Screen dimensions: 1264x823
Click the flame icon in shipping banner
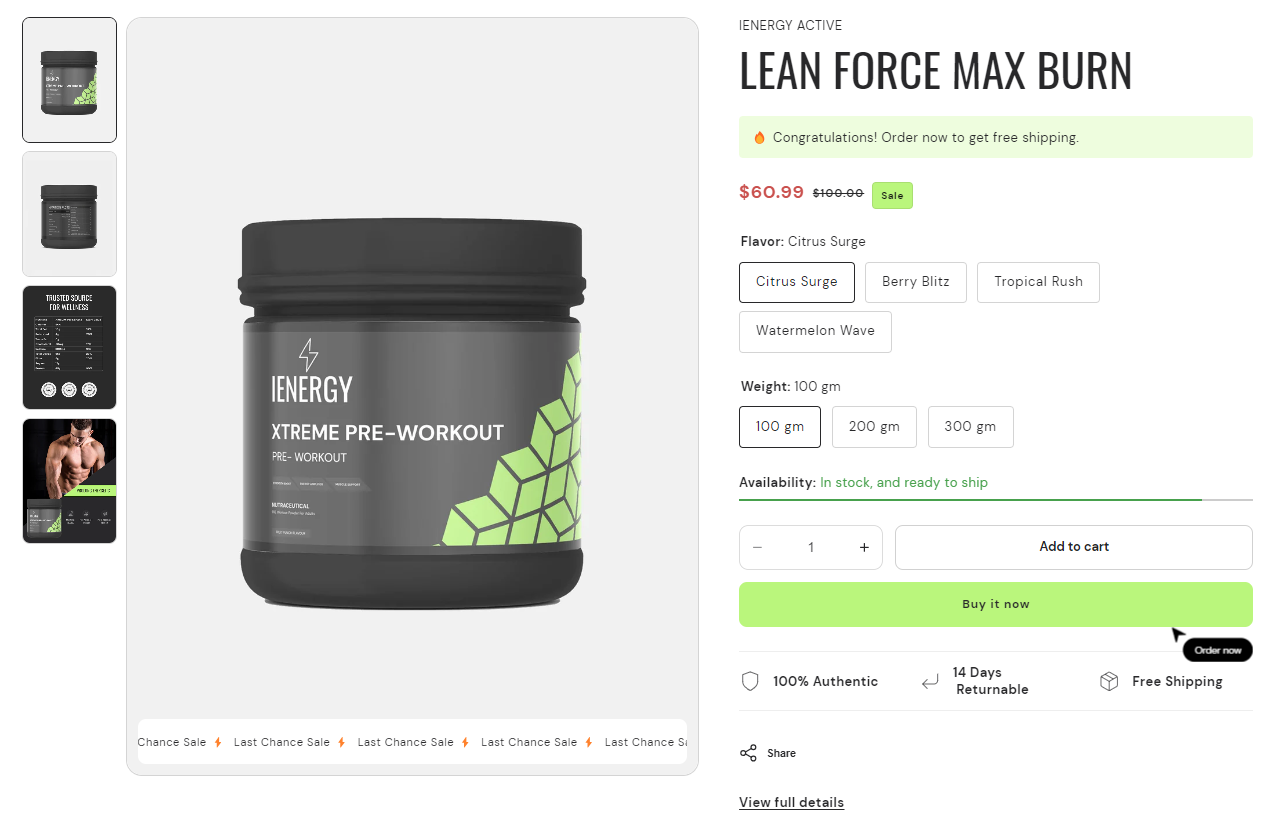759,138
